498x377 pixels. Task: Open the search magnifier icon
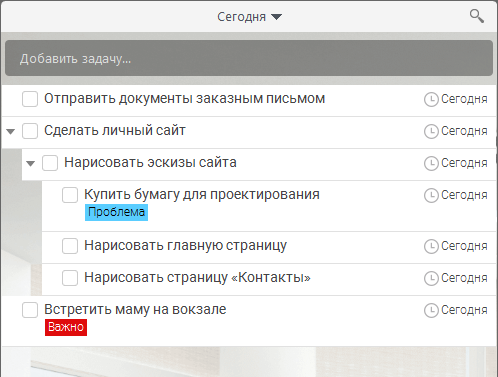tap(477, 16)
